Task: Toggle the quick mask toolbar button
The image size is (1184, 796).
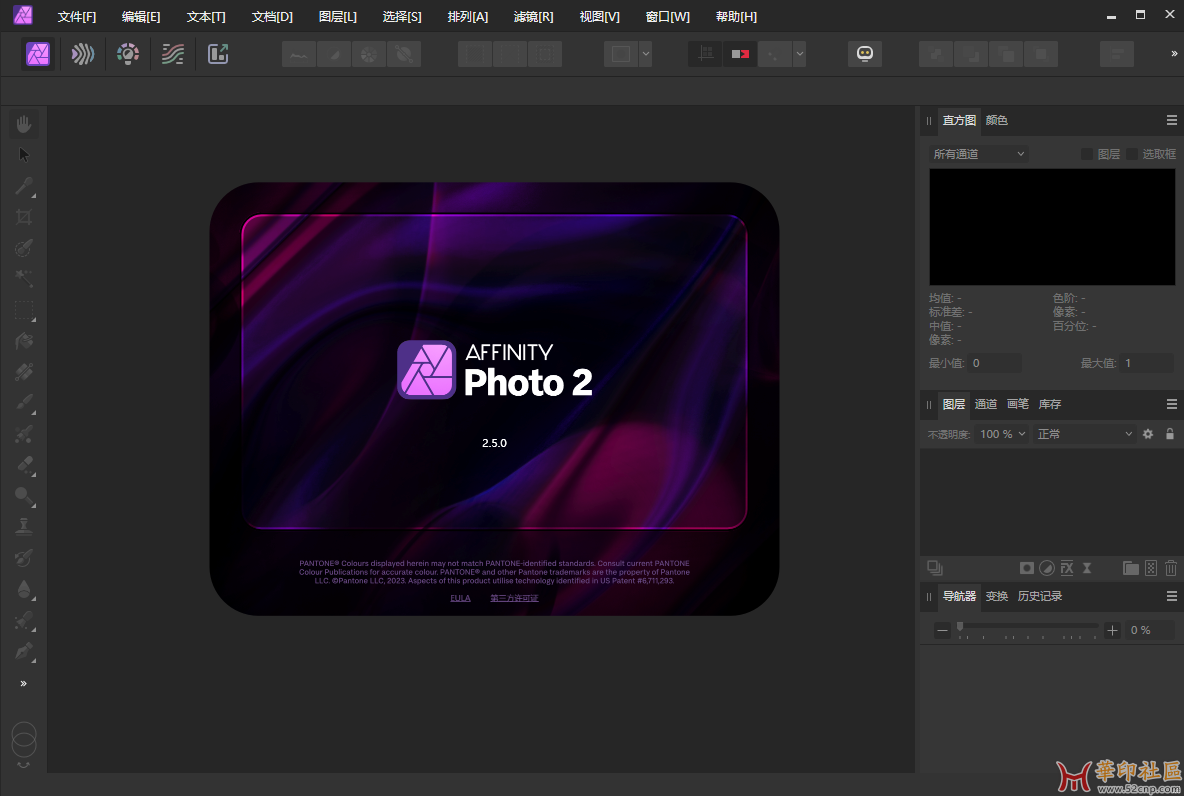Action: point(740,54)
